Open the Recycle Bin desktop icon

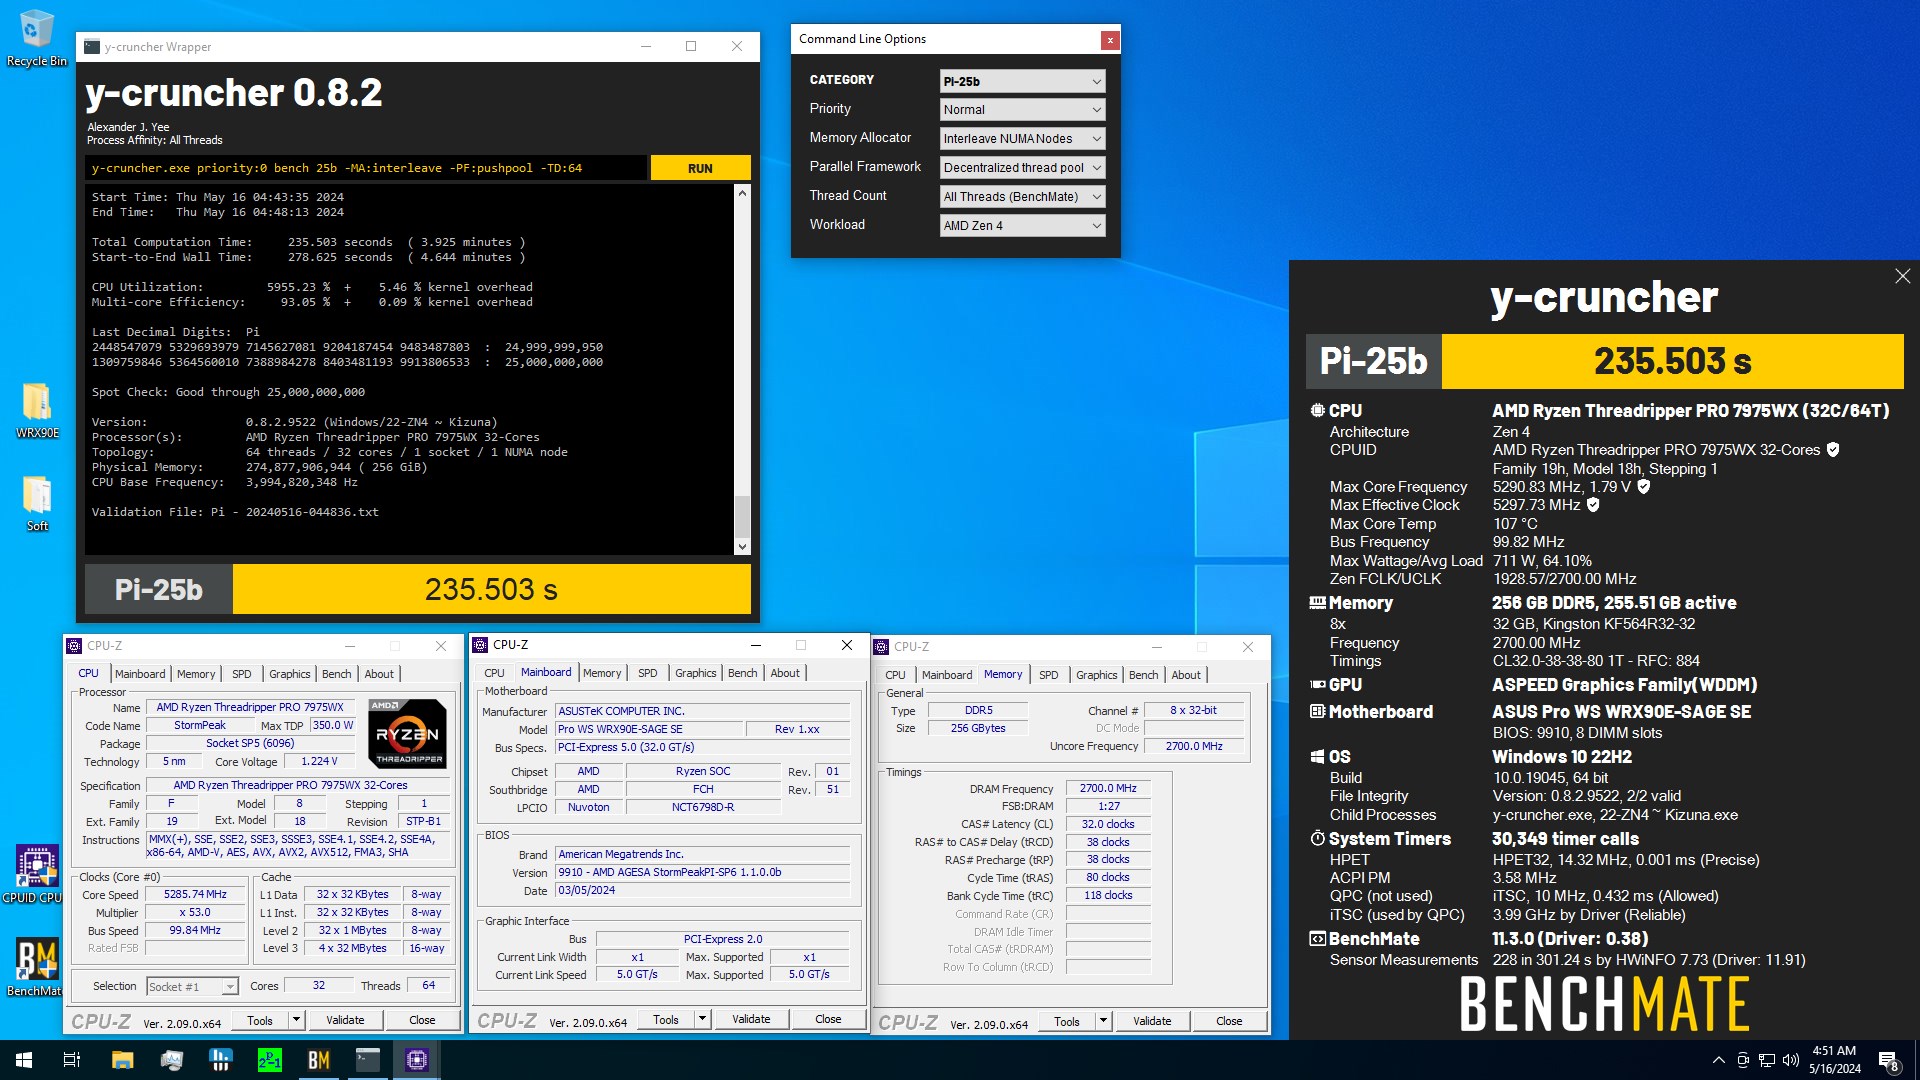(x=36, y=38)
